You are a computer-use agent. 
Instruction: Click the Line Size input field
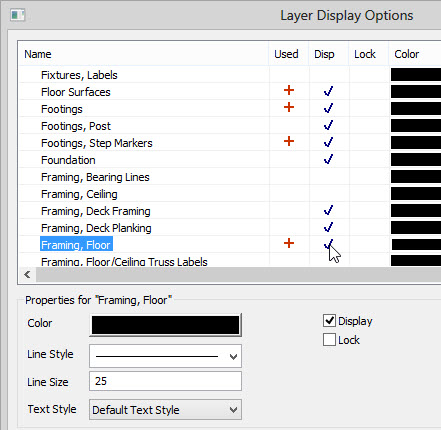point(165,381)
